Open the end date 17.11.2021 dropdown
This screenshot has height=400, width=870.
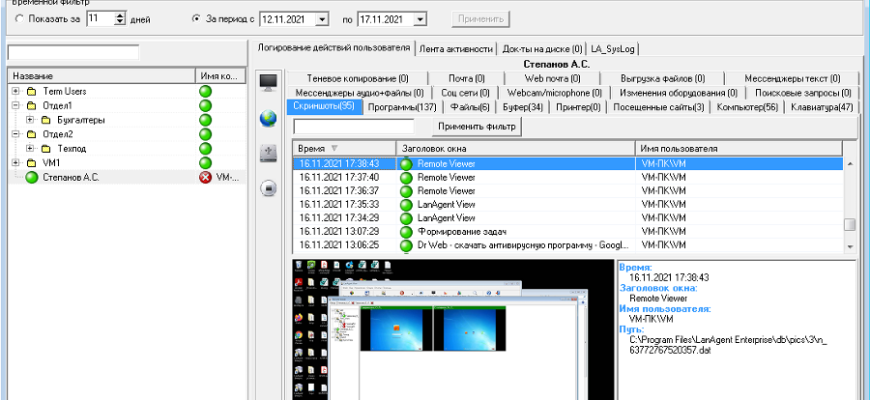pos(419,19)
